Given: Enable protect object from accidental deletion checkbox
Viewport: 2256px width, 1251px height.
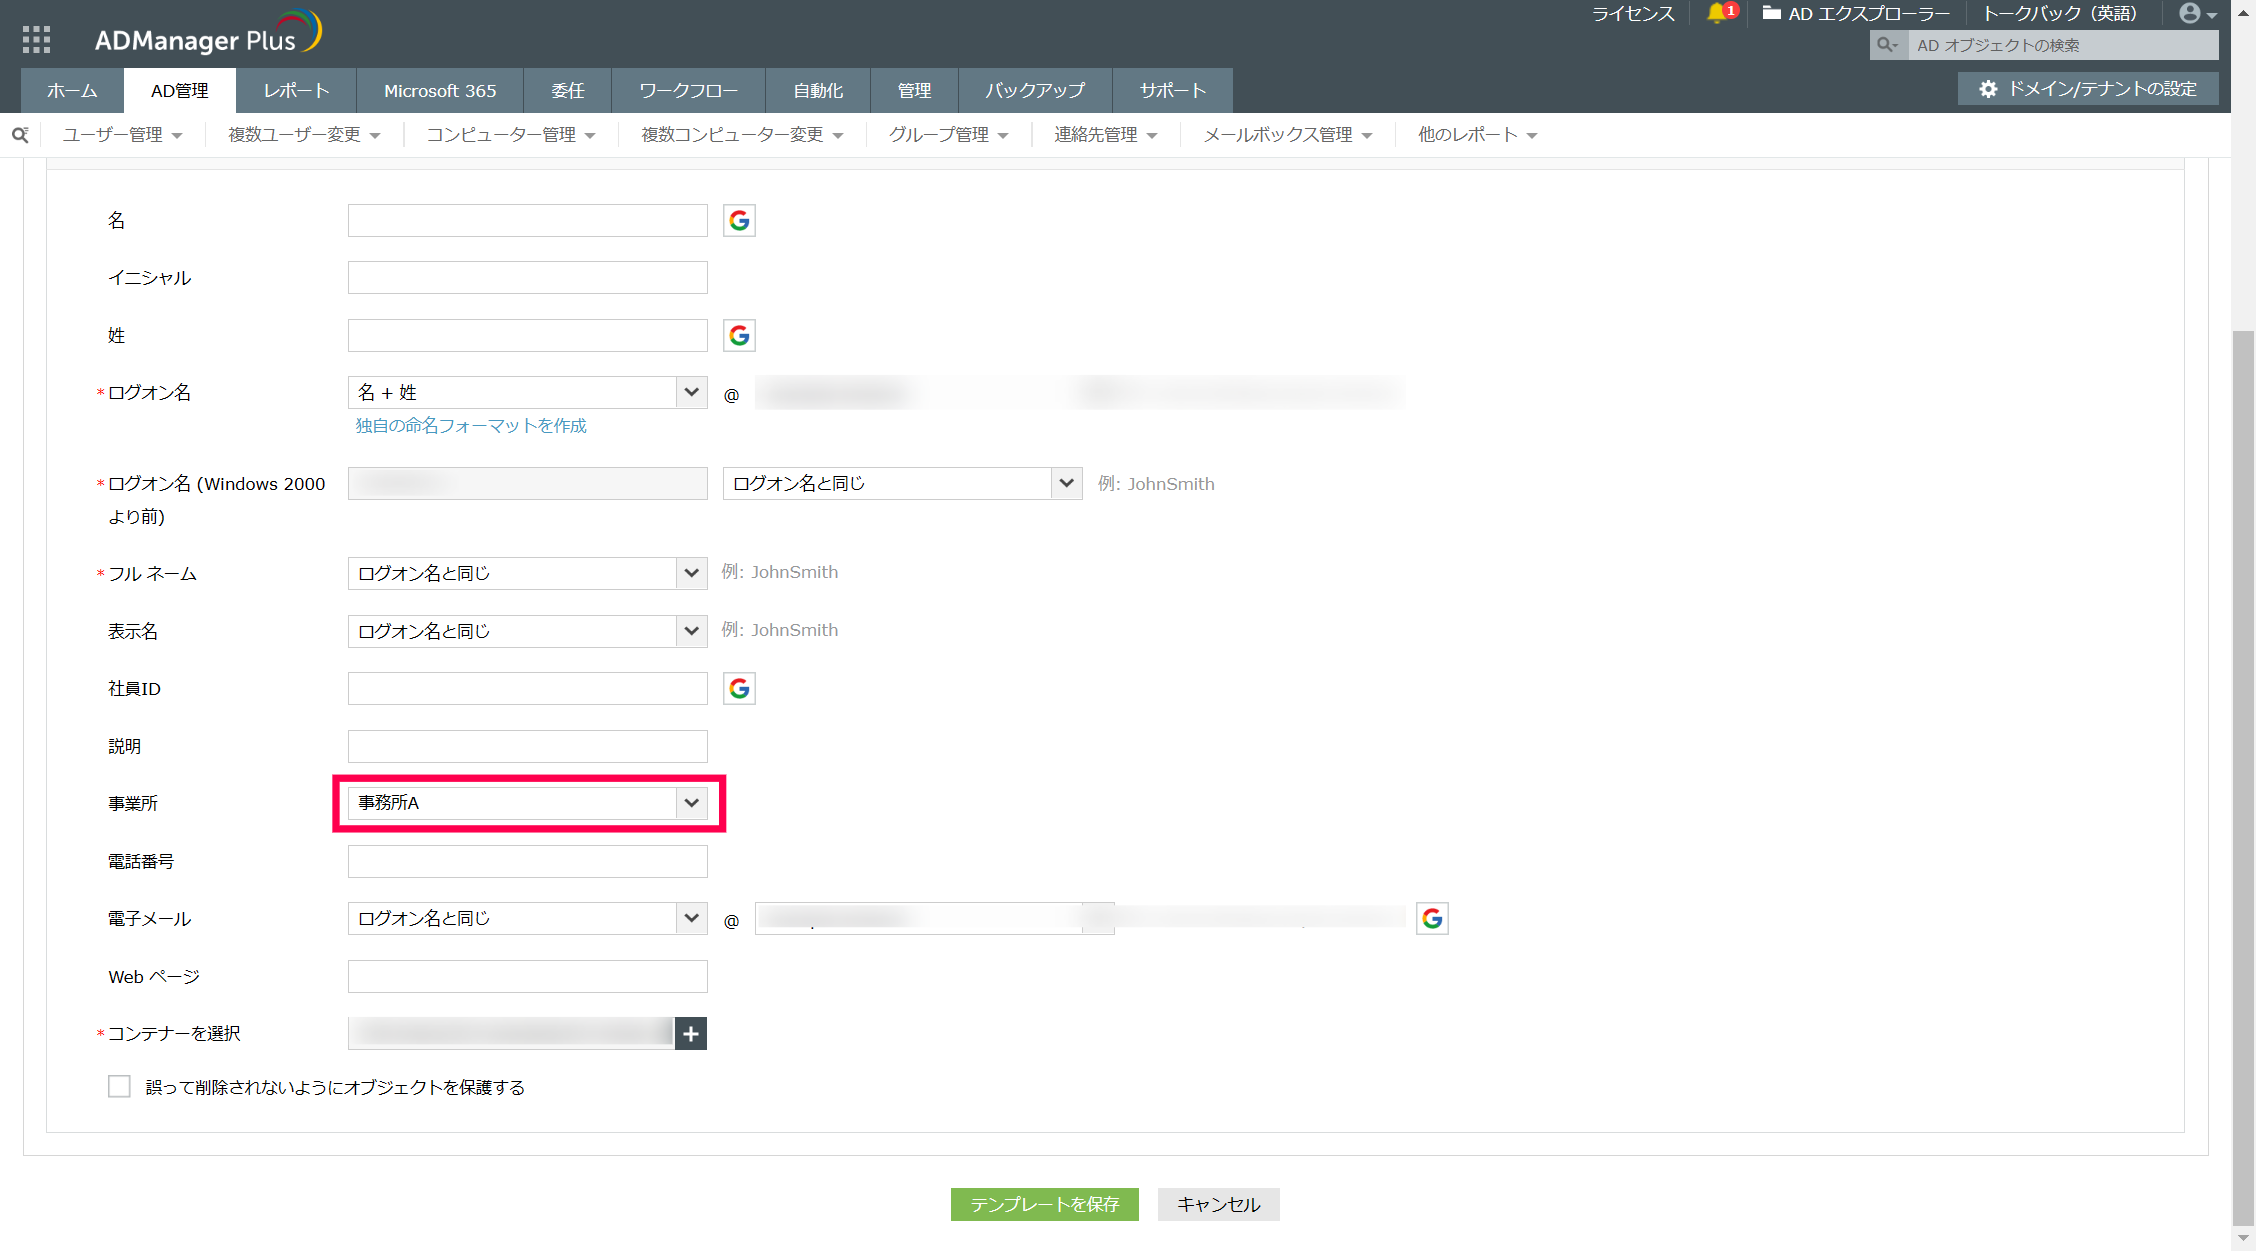Looking at the screenshot, I should (x=119, y=1086).
